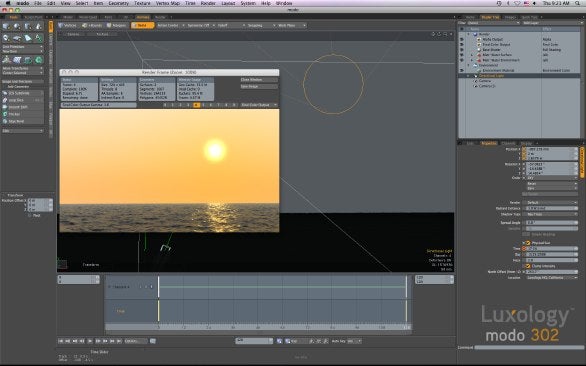The width and height of the screenshot is (586, 366).
Task: Toggle visibility eye for Alpha Output
Action: 462,39
